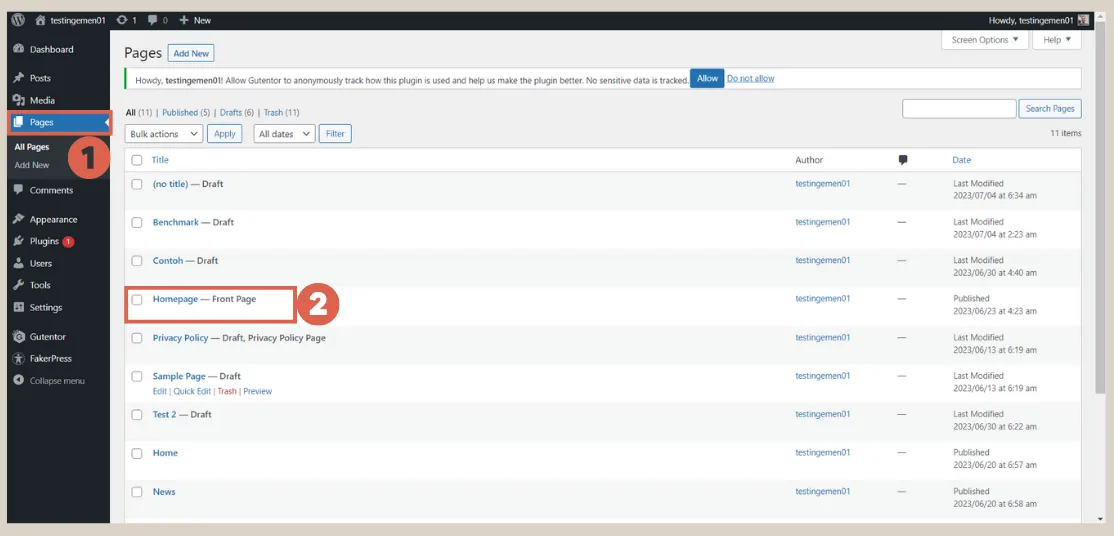Open comments bubble in admin bar
The image size is (1114, 536).
pos(153,21)
